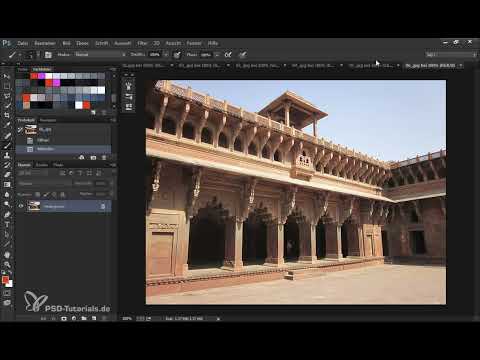The width and height of the screenshot is (480, 360).
Task: Open the Fenster menu
Action: [x=194, y=43]
